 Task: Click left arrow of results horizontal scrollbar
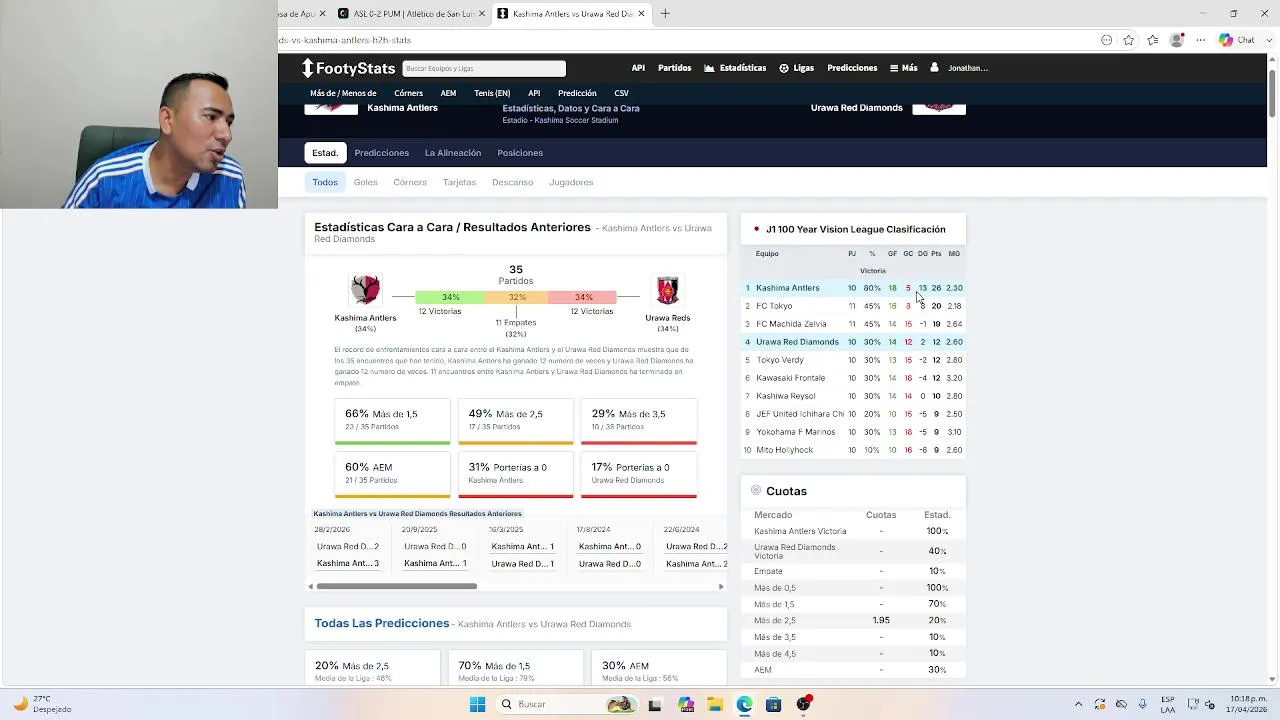[310, 586]
